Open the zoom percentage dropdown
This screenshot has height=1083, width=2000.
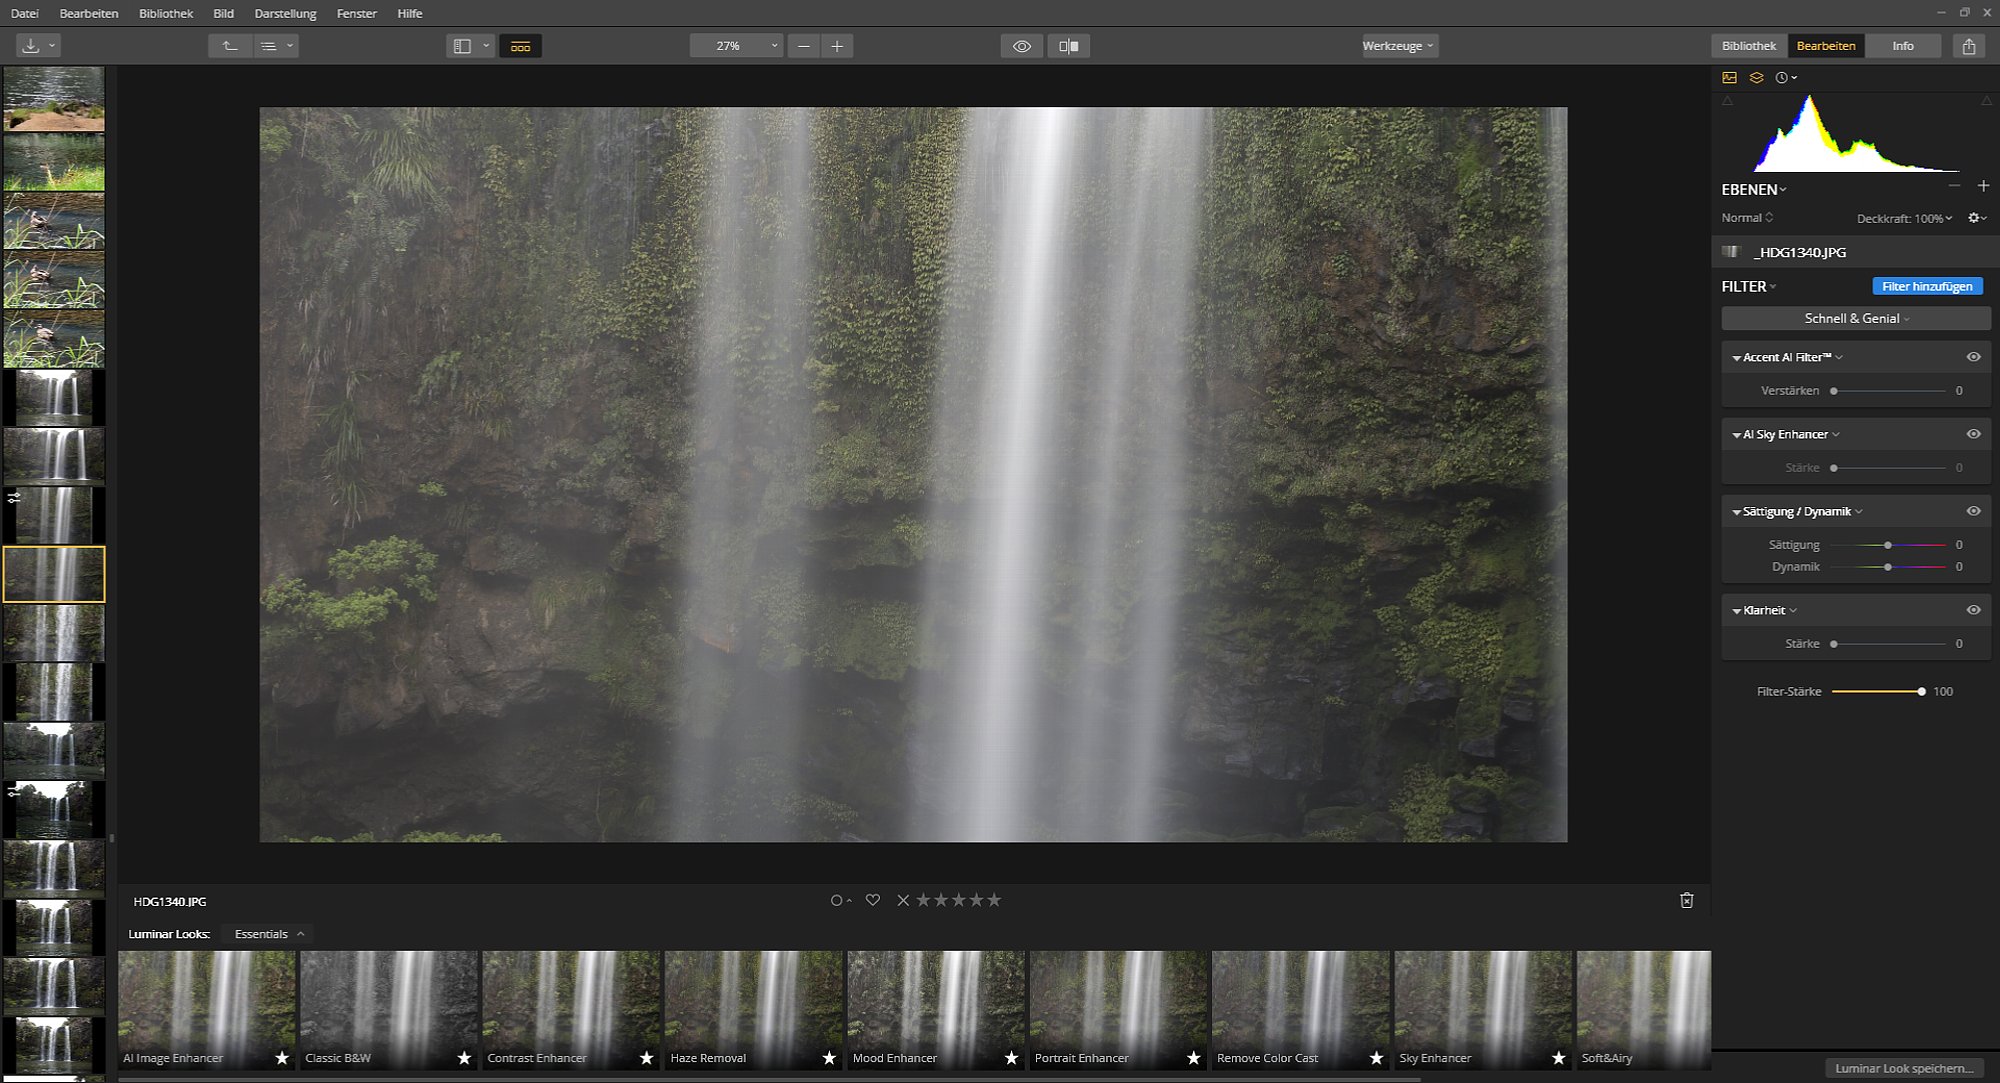pyautogui.click(x=735, y=46)
